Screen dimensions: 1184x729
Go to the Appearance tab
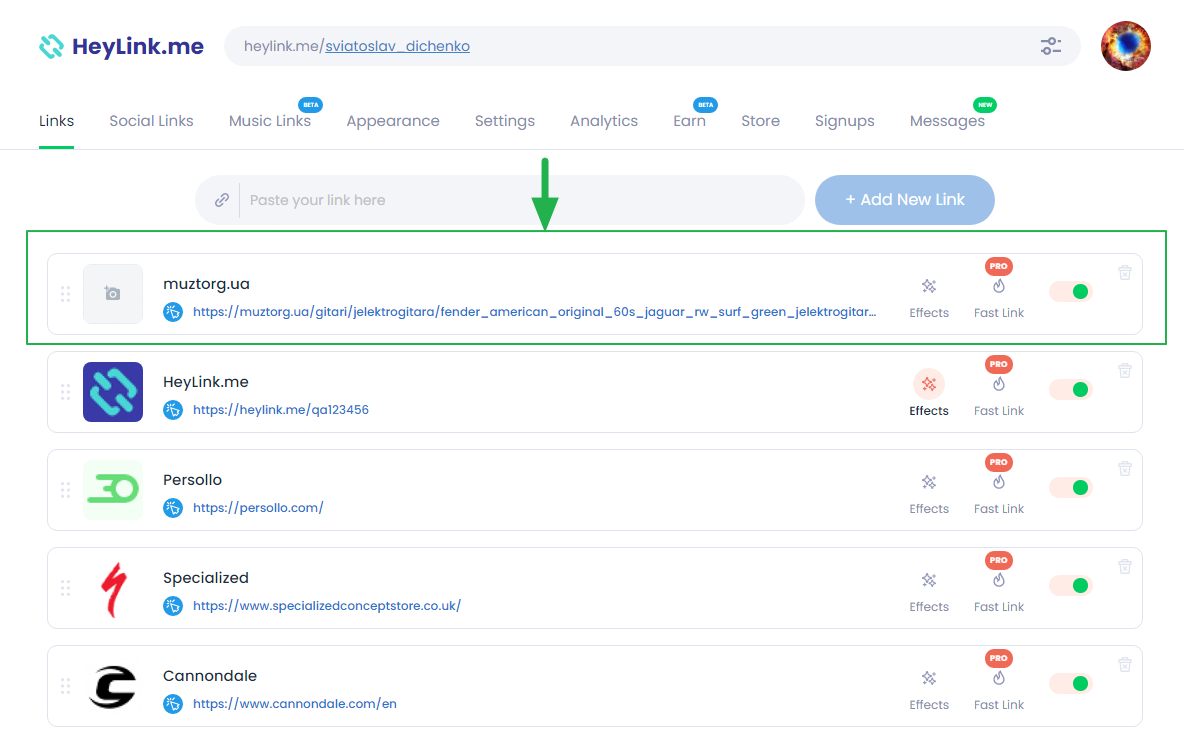393,121
